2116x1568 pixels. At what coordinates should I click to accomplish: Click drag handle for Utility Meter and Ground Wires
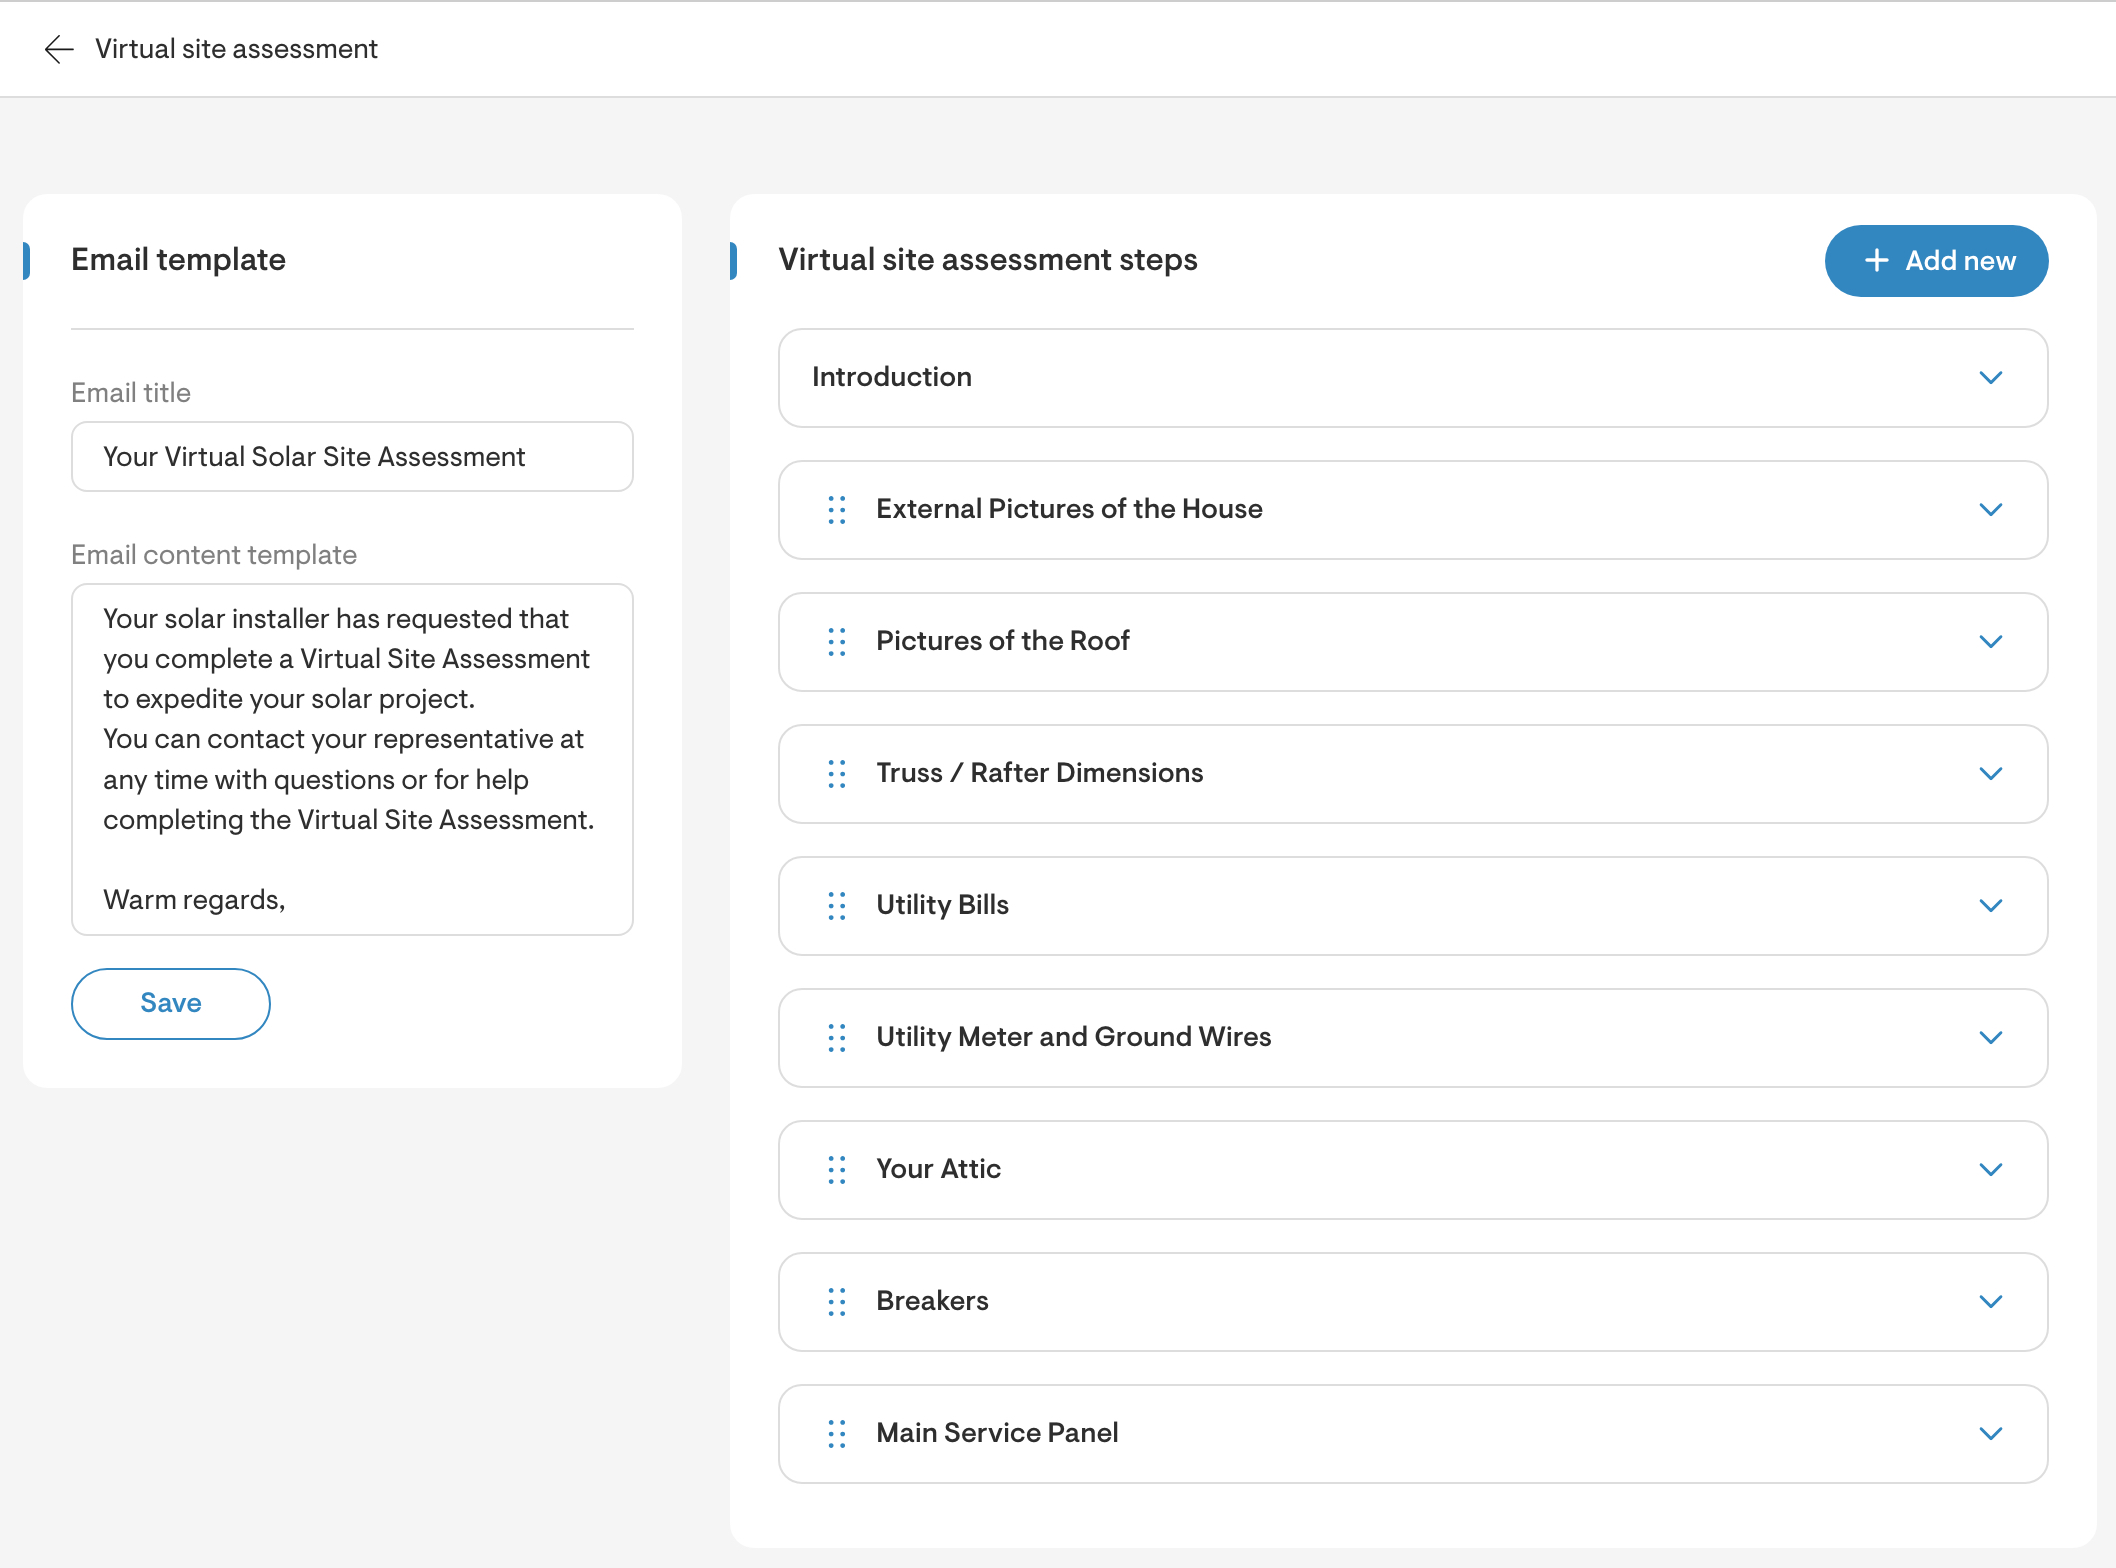[837, 1038]
